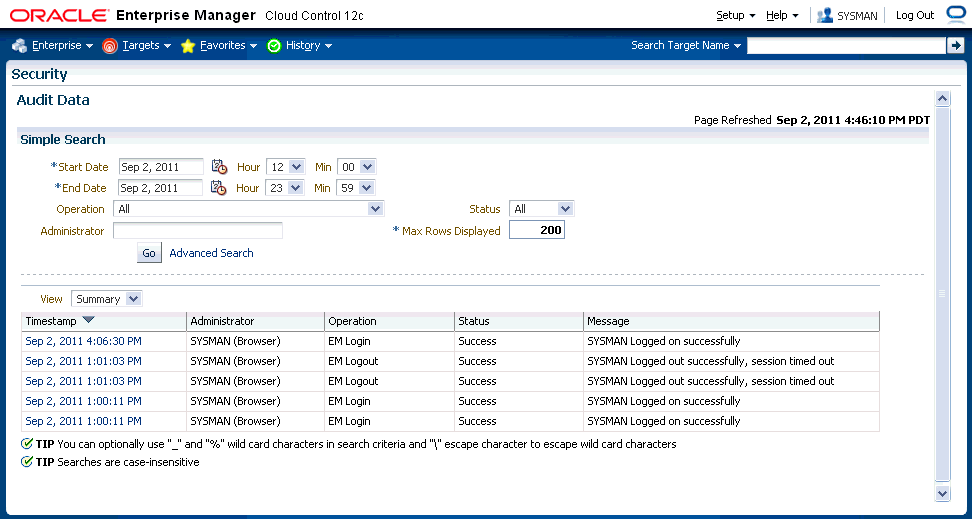Open the View Summary dropdown
Screen dimensions: 972x519
point(107,299)
